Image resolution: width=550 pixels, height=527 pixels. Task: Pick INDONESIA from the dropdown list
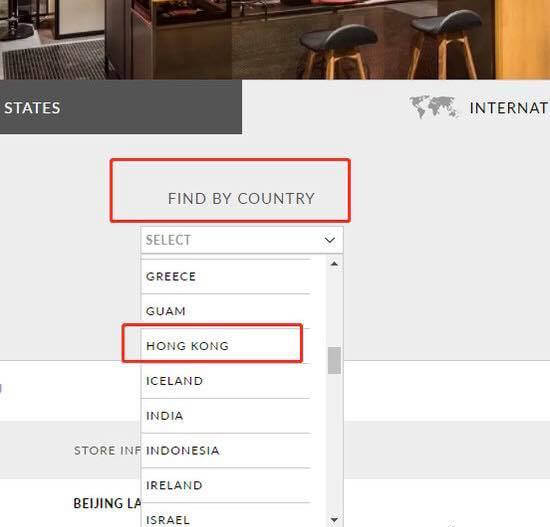(226, 451)
